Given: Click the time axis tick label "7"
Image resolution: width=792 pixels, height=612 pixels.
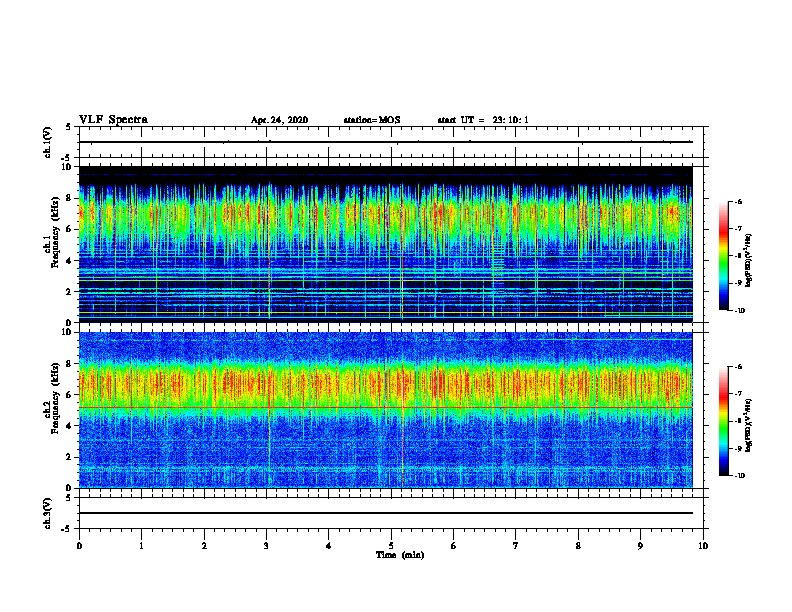Looking at the screenshot, I should pos(516,546).
